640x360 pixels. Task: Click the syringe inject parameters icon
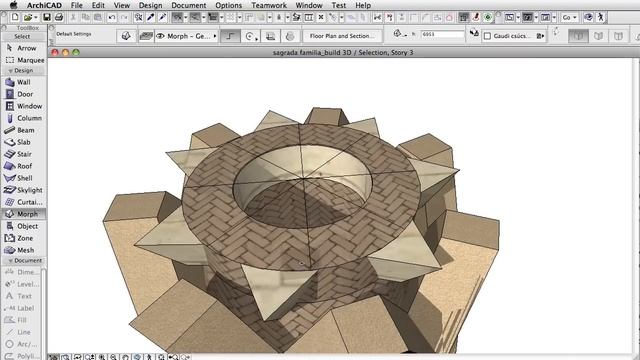point(162,17)
